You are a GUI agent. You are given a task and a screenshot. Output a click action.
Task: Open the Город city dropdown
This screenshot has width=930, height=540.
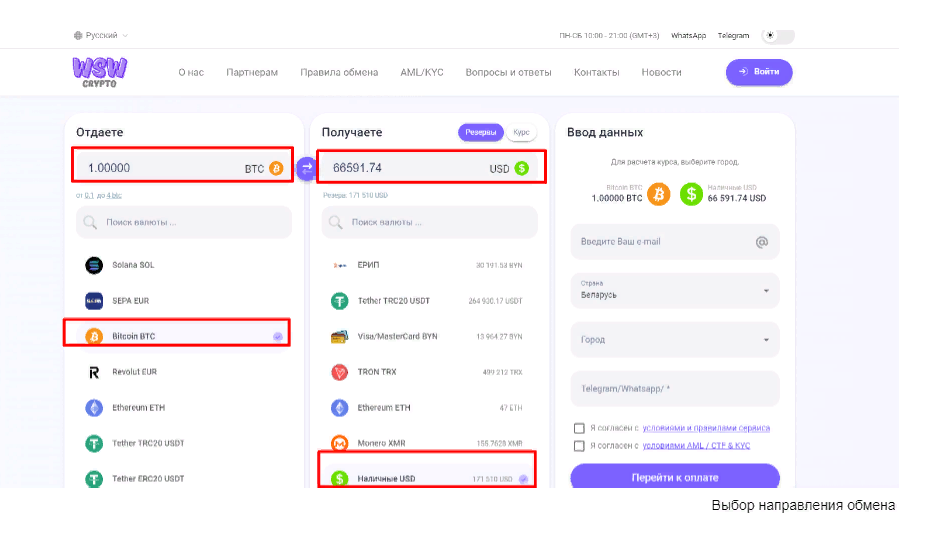674,340
